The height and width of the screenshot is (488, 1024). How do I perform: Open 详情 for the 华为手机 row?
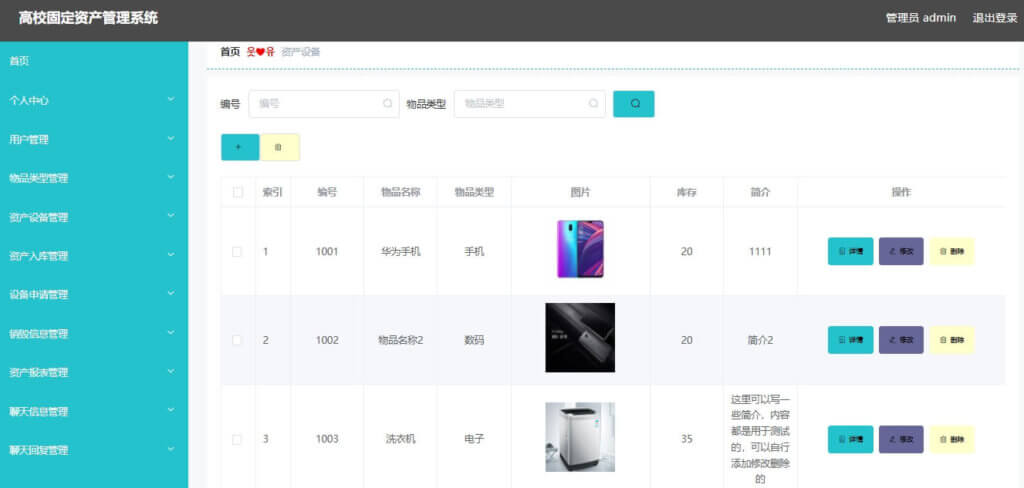[x=850, y=251]
